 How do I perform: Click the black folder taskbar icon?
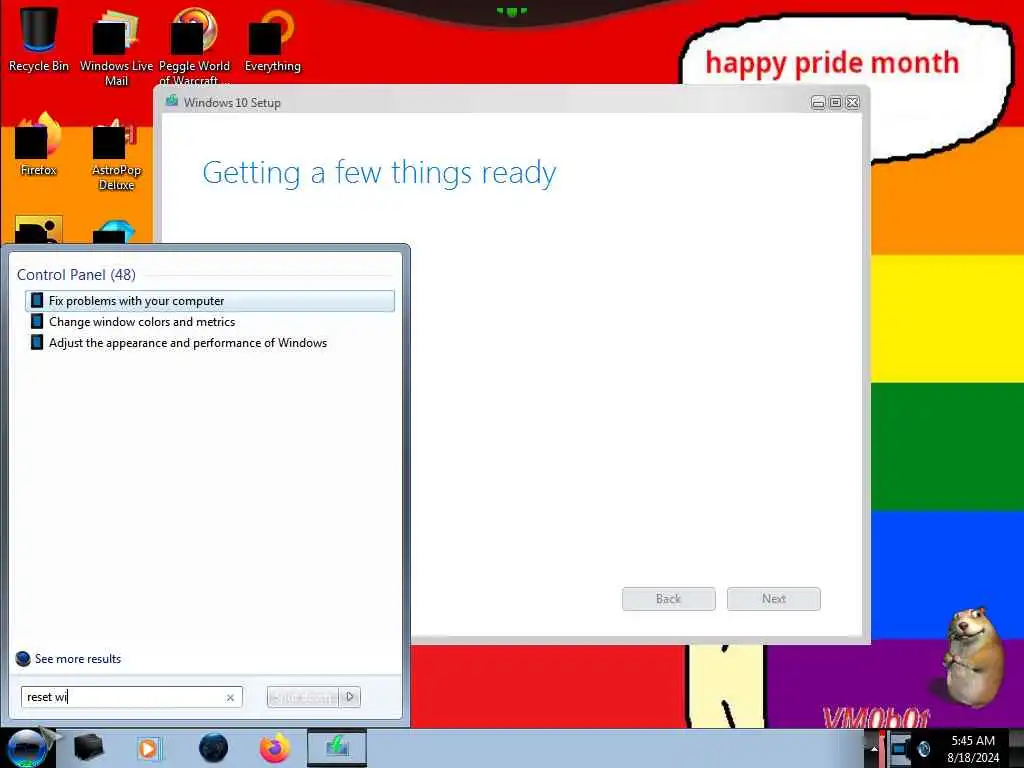(88, 748)
